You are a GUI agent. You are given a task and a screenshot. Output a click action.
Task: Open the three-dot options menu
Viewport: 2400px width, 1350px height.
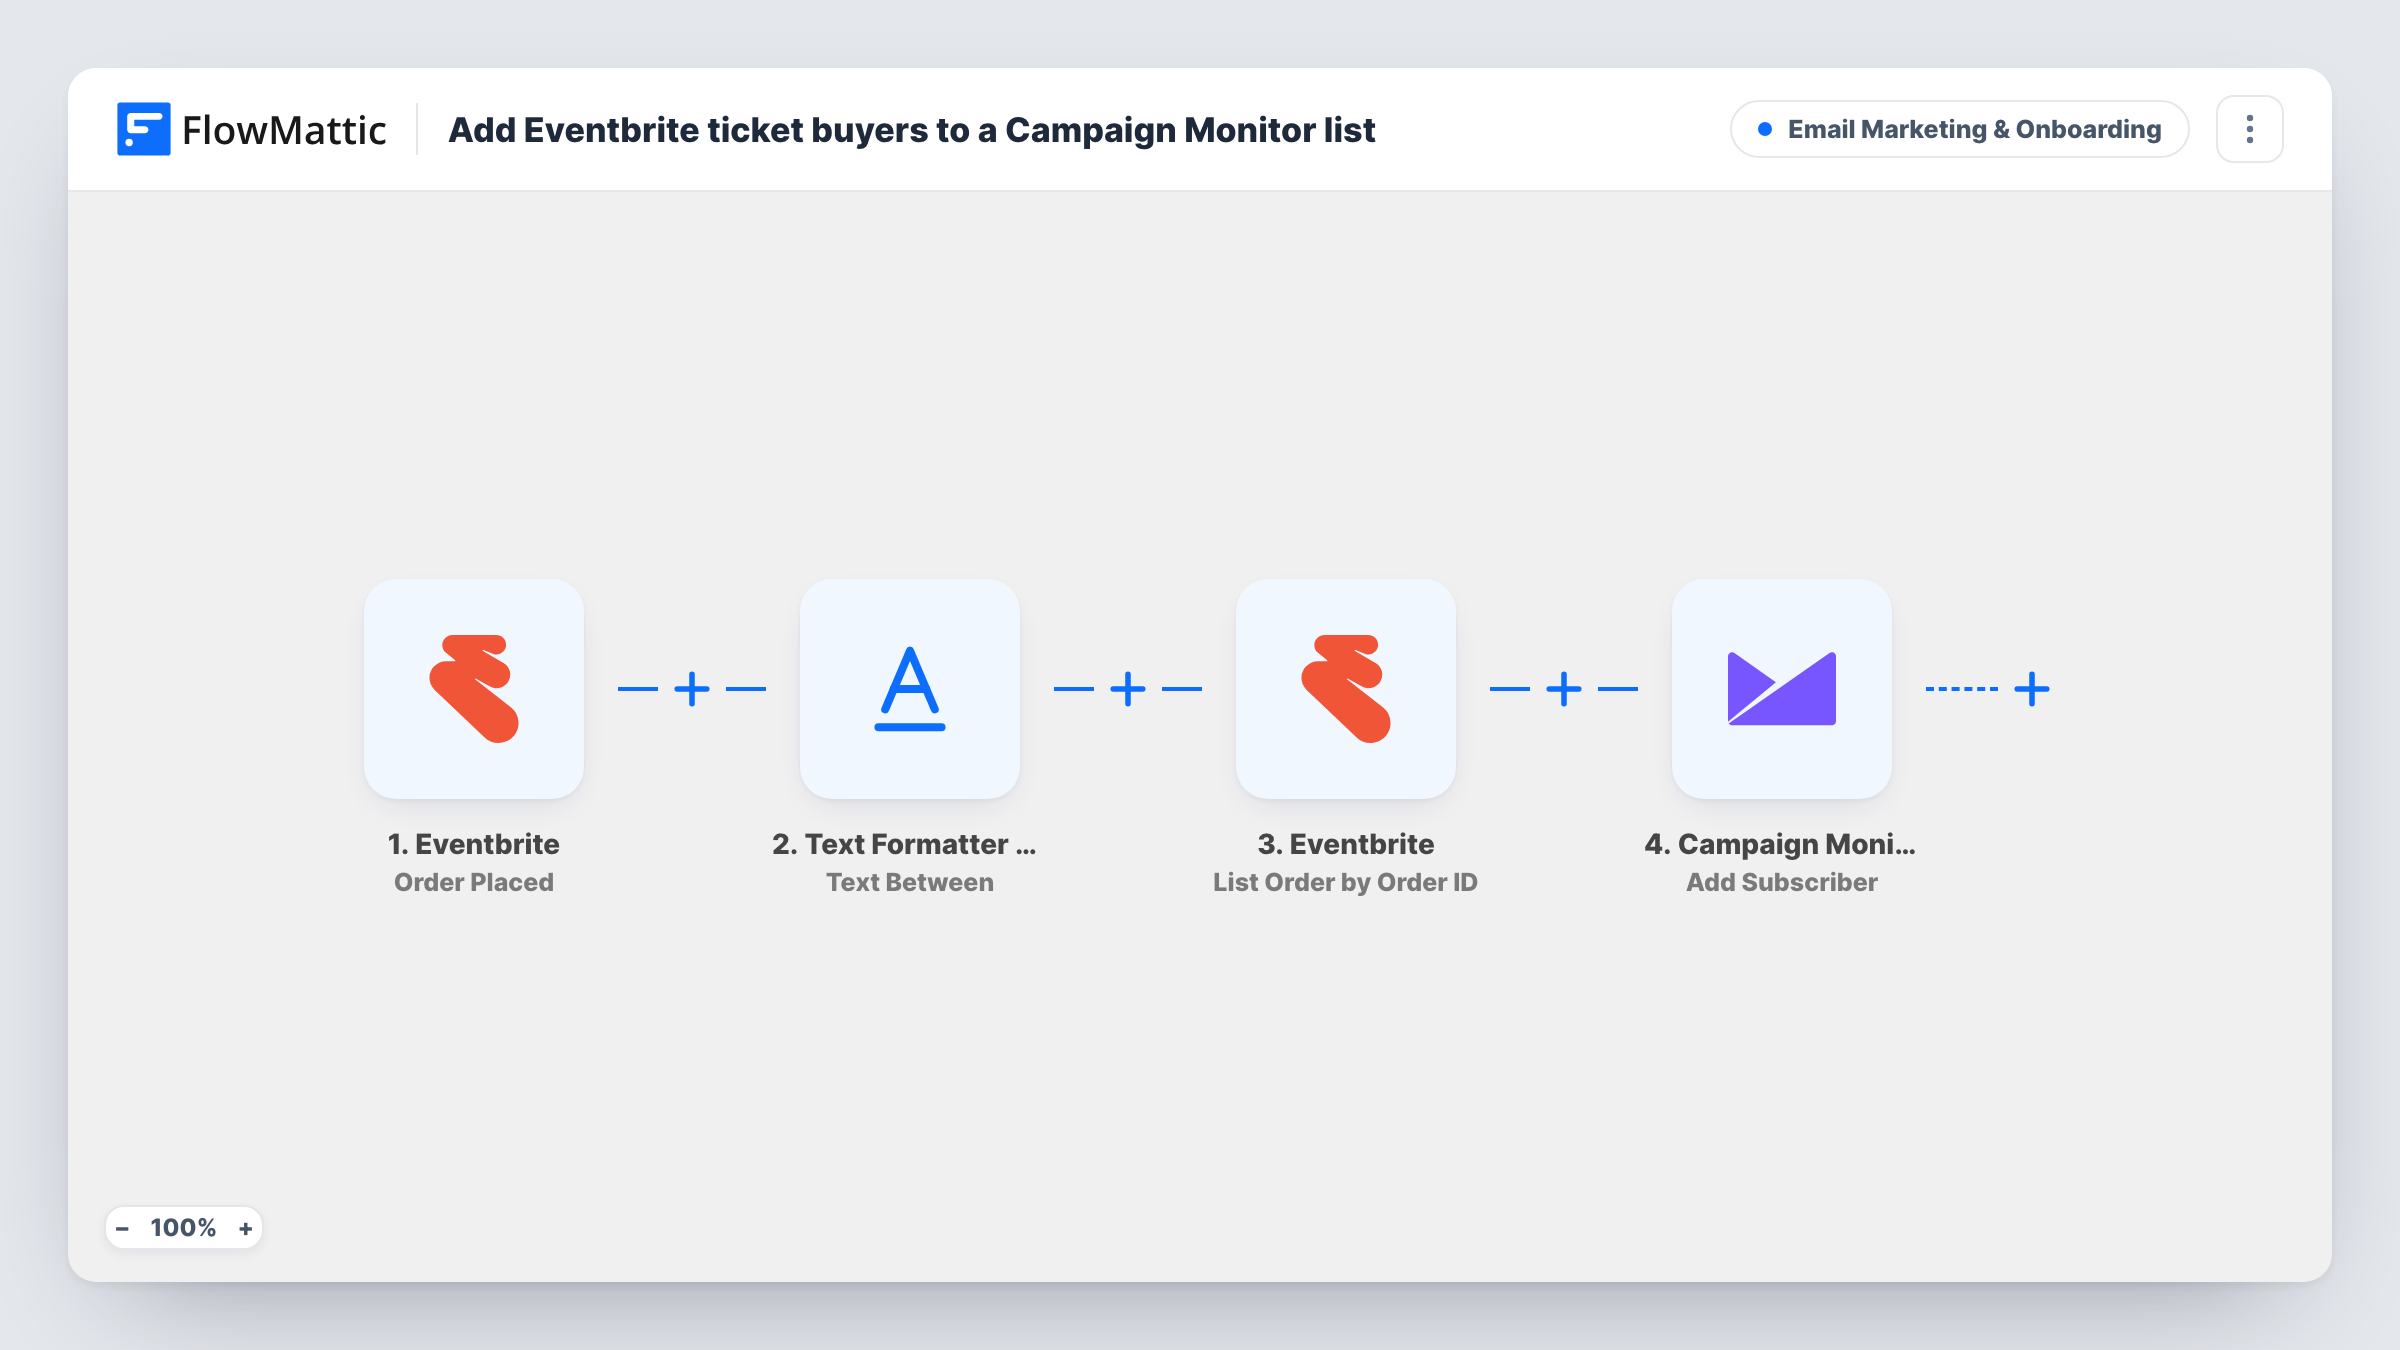pos(2250,129)
